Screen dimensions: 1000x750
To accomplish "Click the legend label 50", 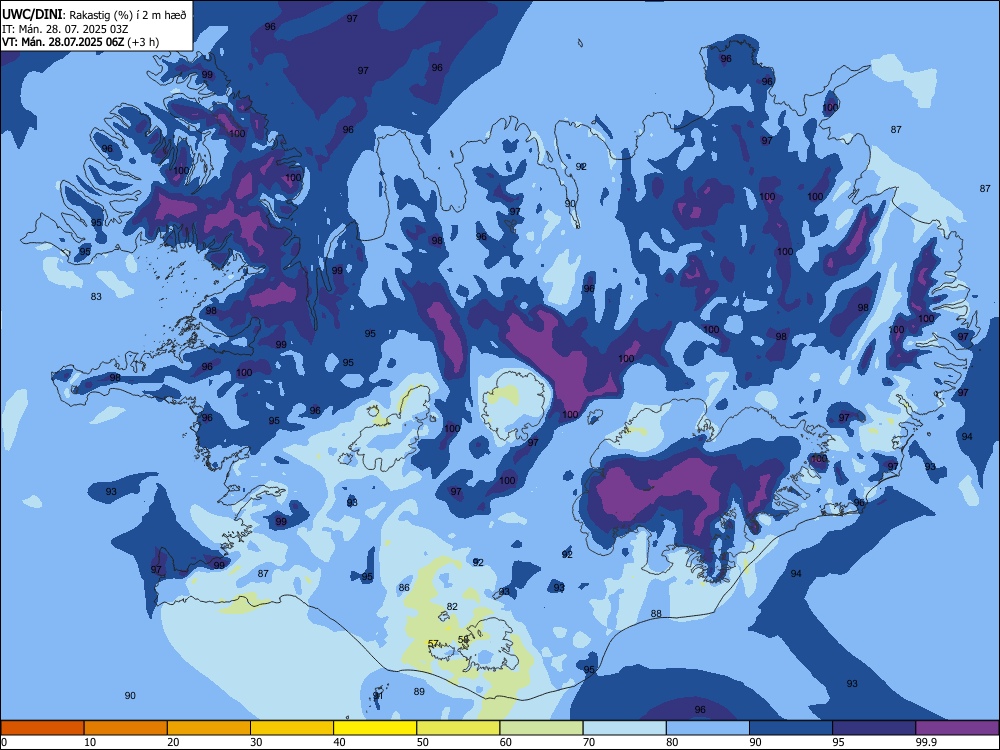I will [x=423, y=742].
